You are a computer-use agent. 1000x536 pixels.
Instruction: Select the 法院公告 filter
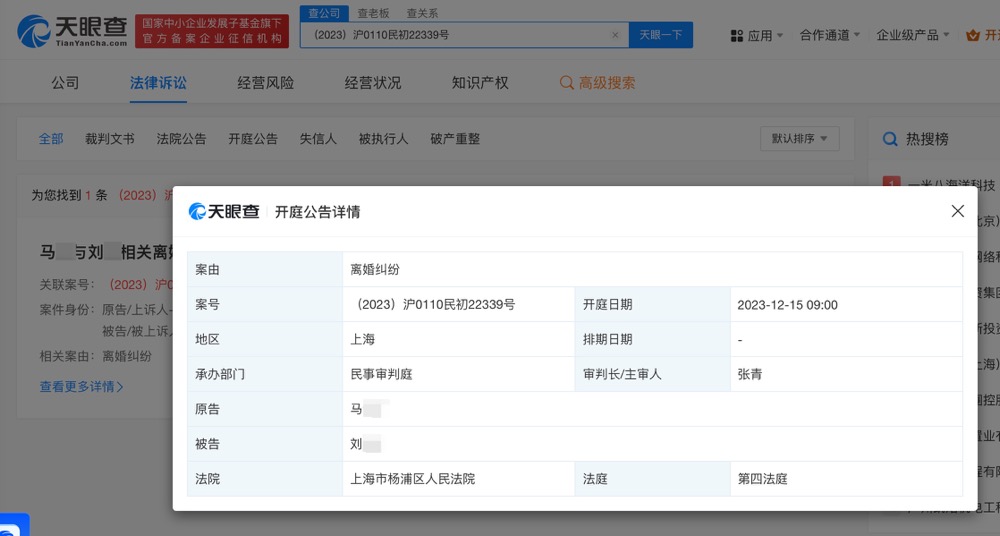pyautogui.click(x=181, y=139)
